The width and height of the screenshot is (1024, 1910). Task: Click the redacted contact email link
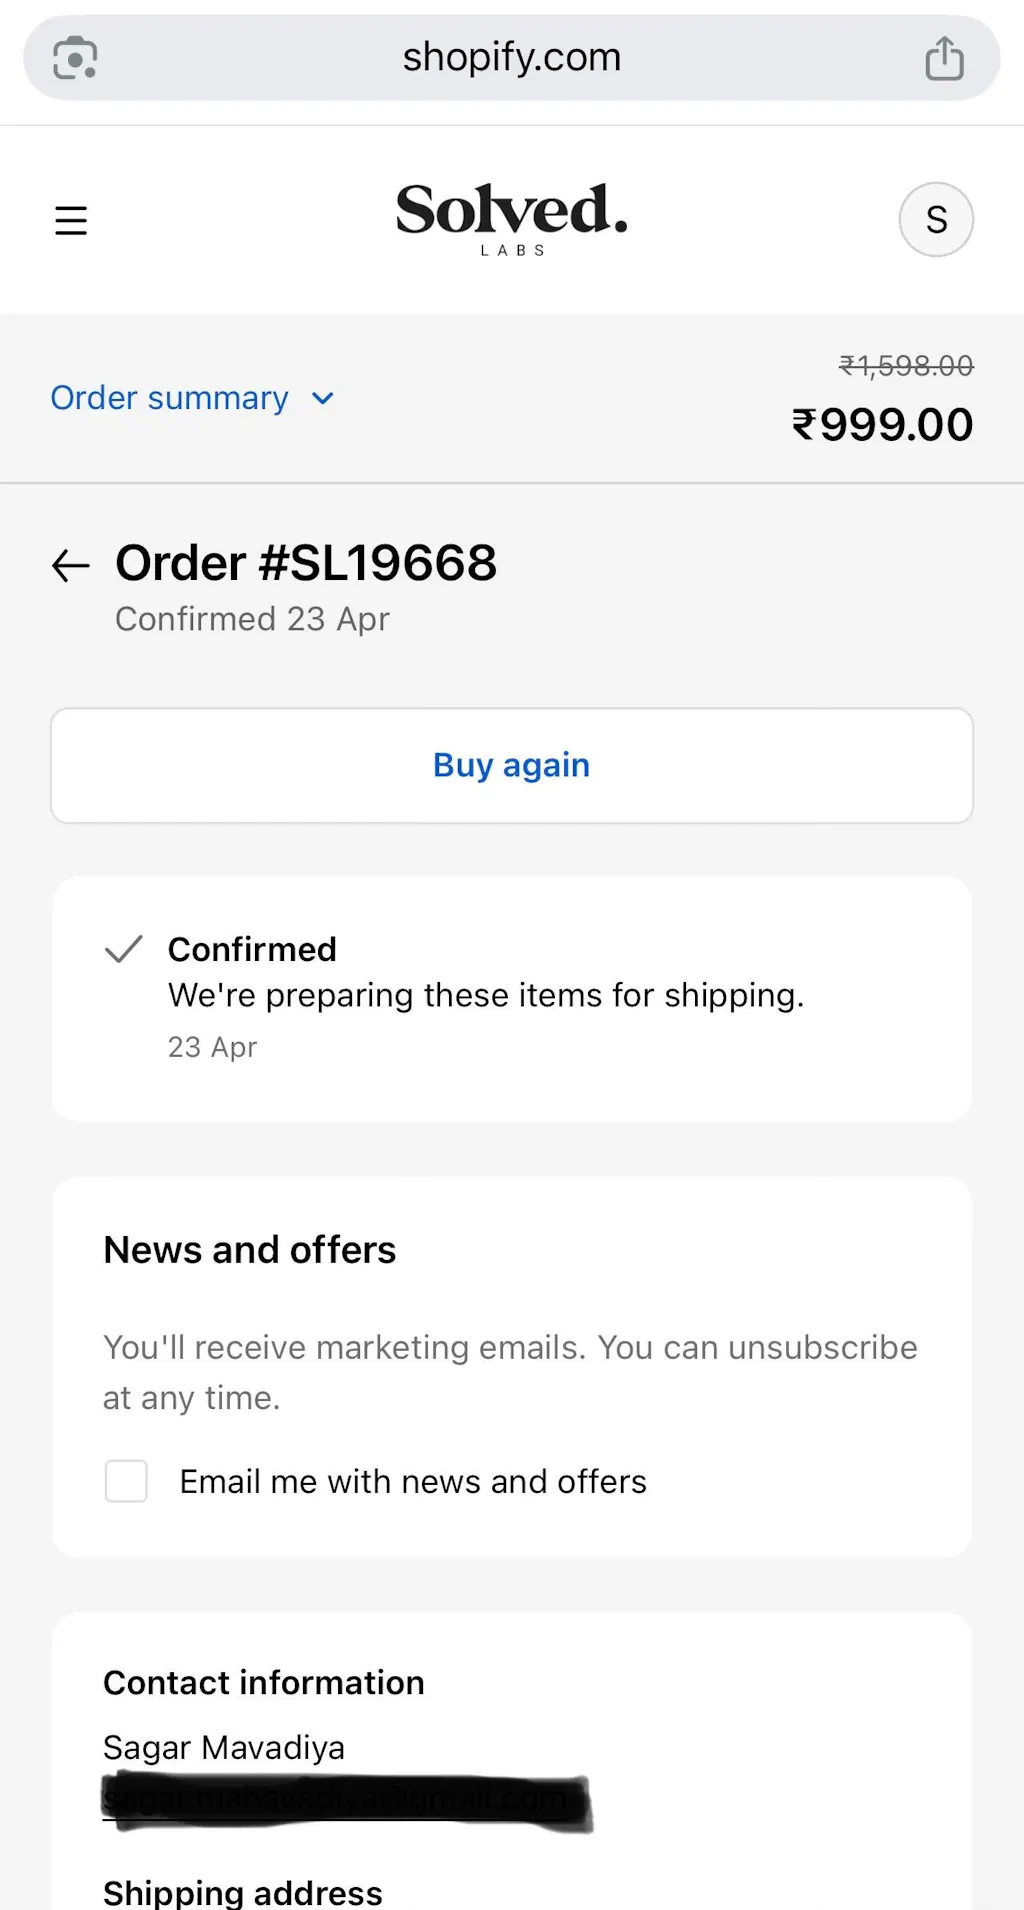coord(345,1802)
